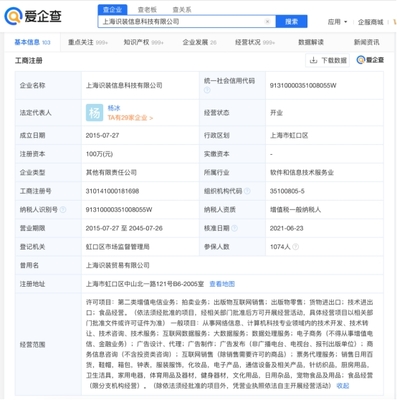
Task: Click the 爱企查 watermark logo beside download
Action: [370, 60]
